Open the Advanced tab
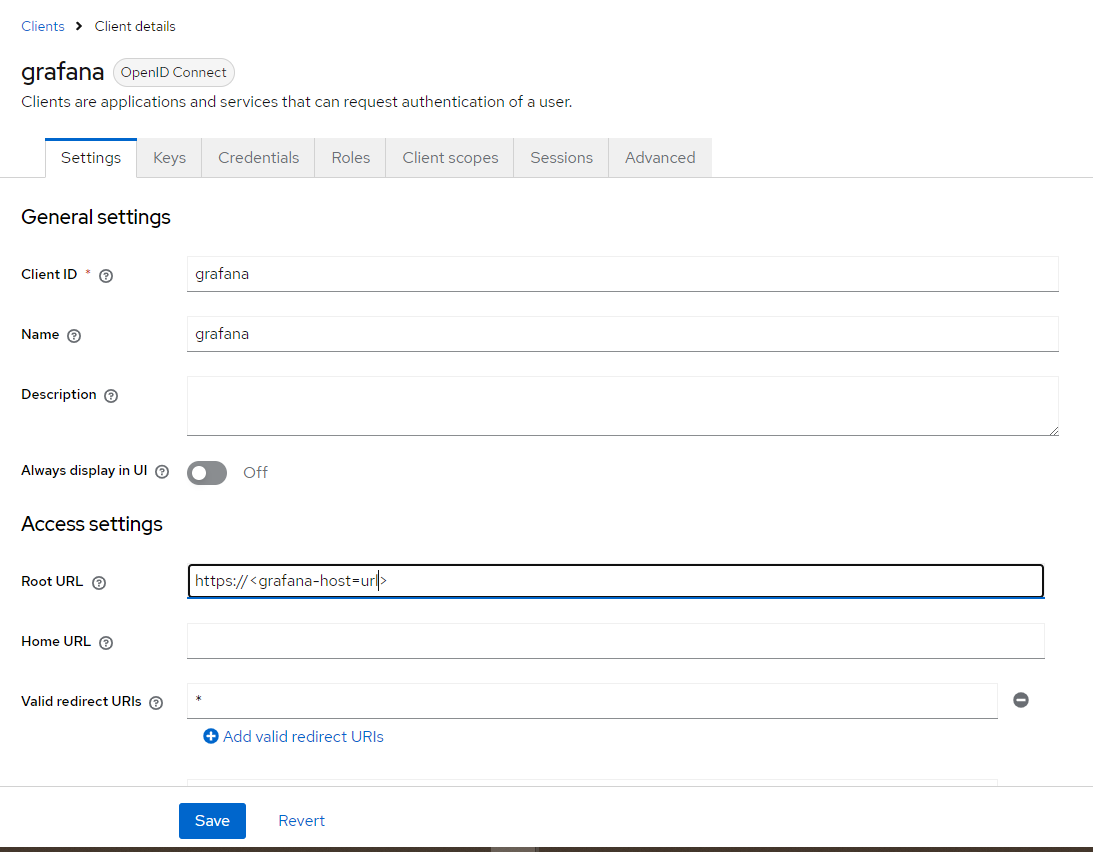This screenshot has width=1093, height=852. pyautogui.click(x=660, y=158)
